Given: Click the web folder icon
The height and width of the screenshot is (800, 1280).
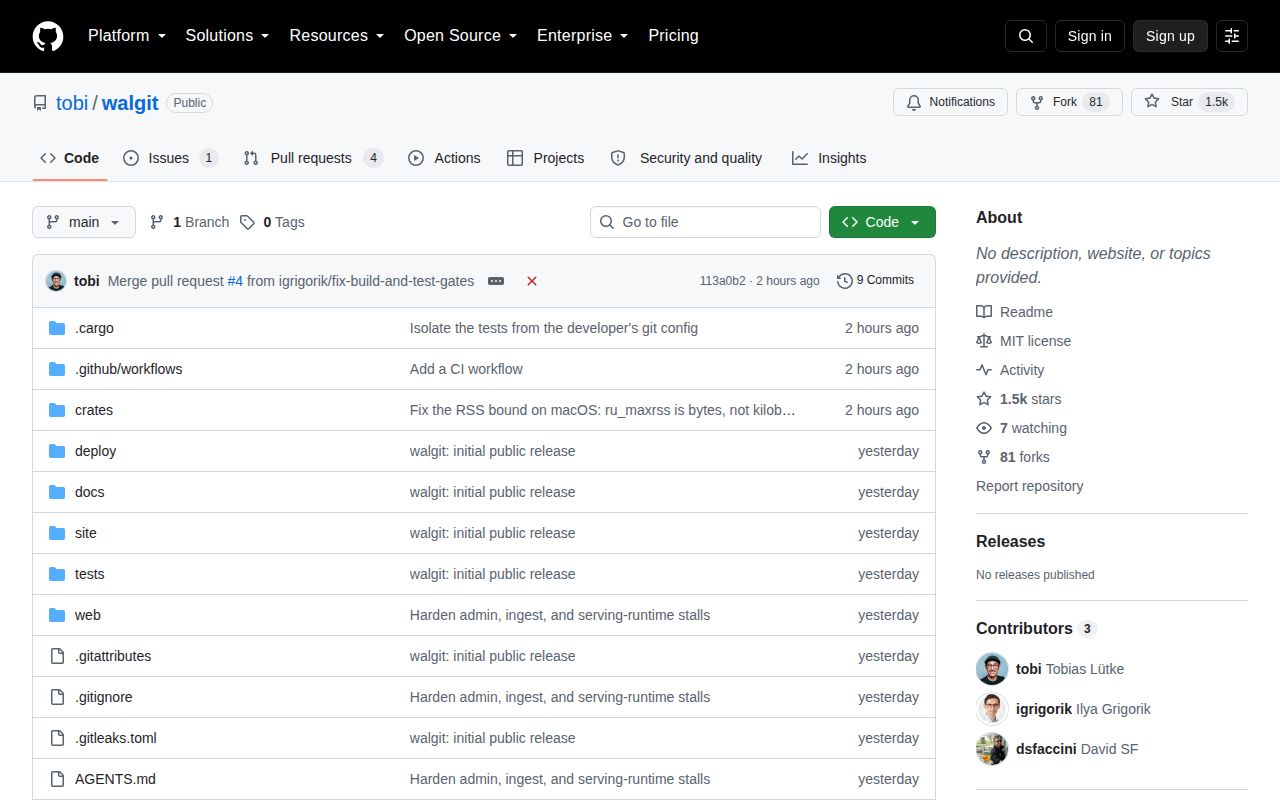Looking at the screenshot, I should [x=57, y=615].
